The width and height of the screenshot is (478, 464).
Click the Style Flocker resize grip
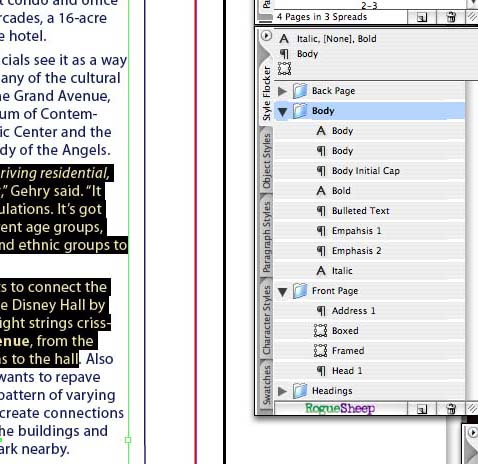click(472, 408)
